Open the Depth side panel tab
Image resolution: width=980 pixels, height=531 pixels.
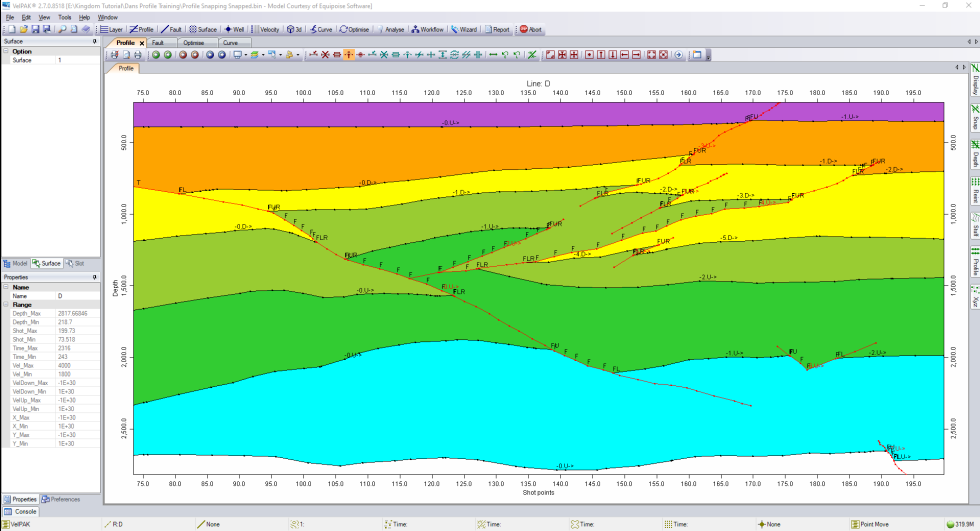tap(974, 154)
